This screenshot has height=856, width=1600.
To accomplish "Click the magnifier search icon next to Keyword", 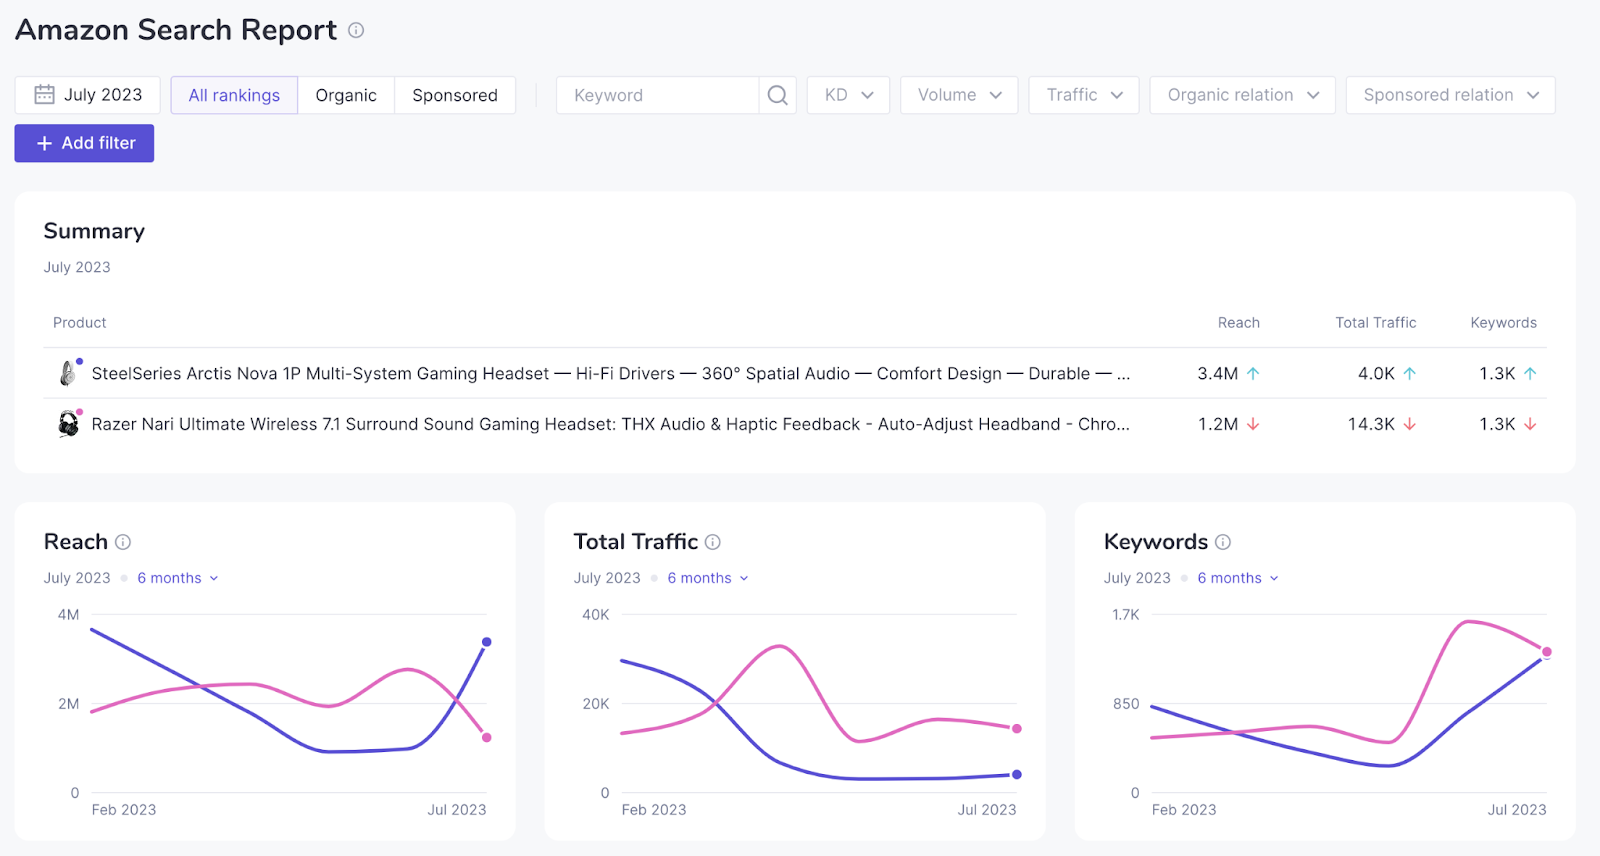I will pos(777,95).
